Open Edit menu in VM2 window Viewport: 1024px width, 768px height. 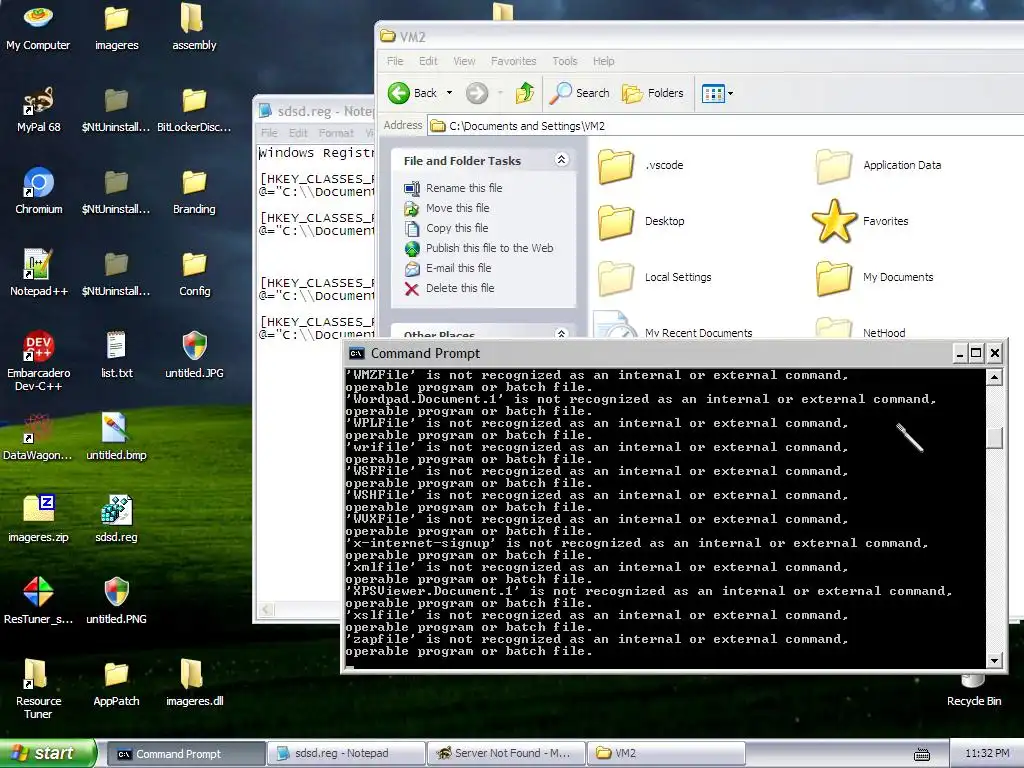(428, 61)
